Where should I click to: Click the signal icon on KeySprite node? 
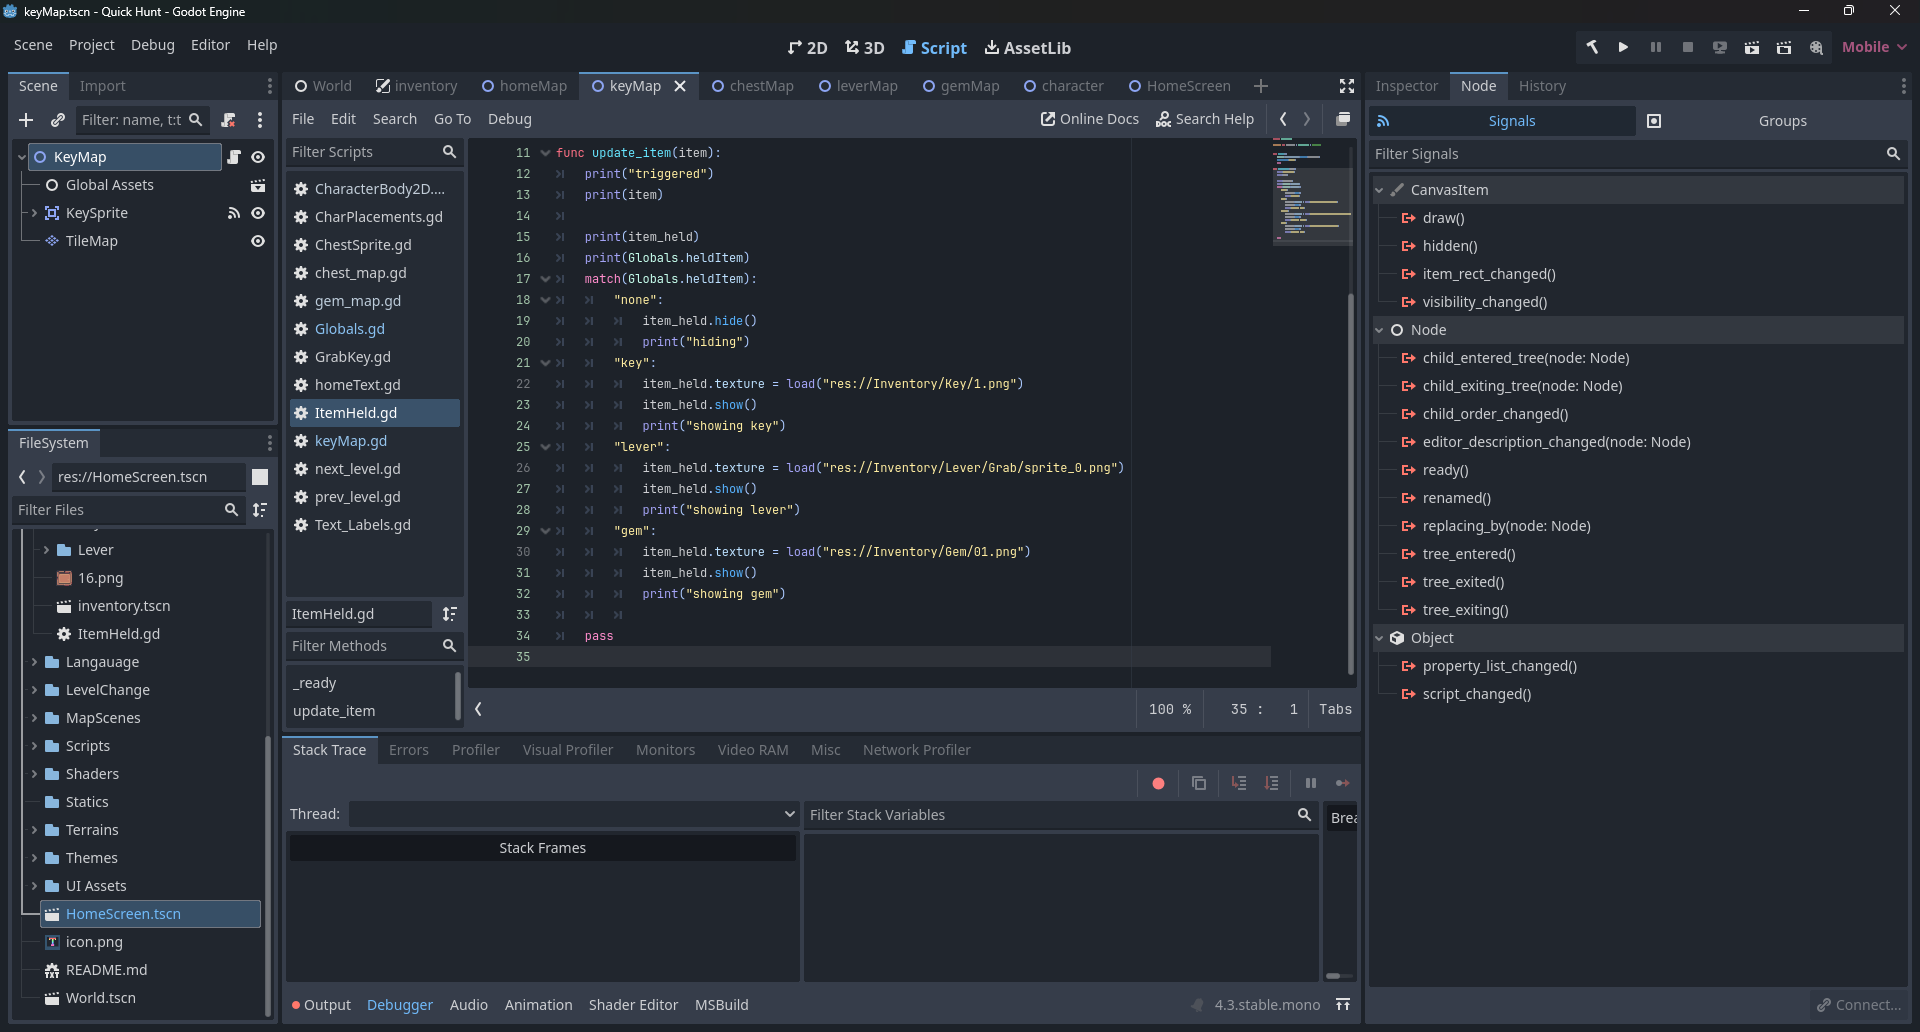tap(234, 213)
